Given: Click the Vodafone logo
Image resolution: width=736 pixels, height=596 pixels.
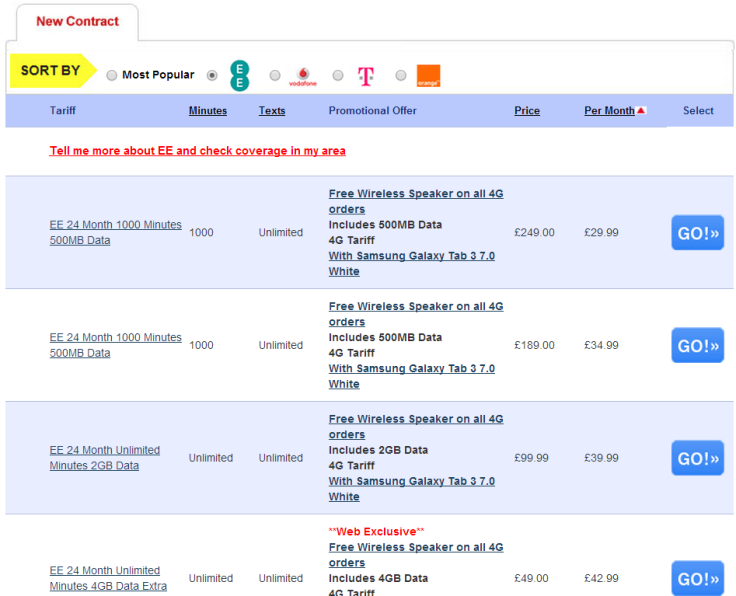Looking at the screenshot, I should pos(303,76).
